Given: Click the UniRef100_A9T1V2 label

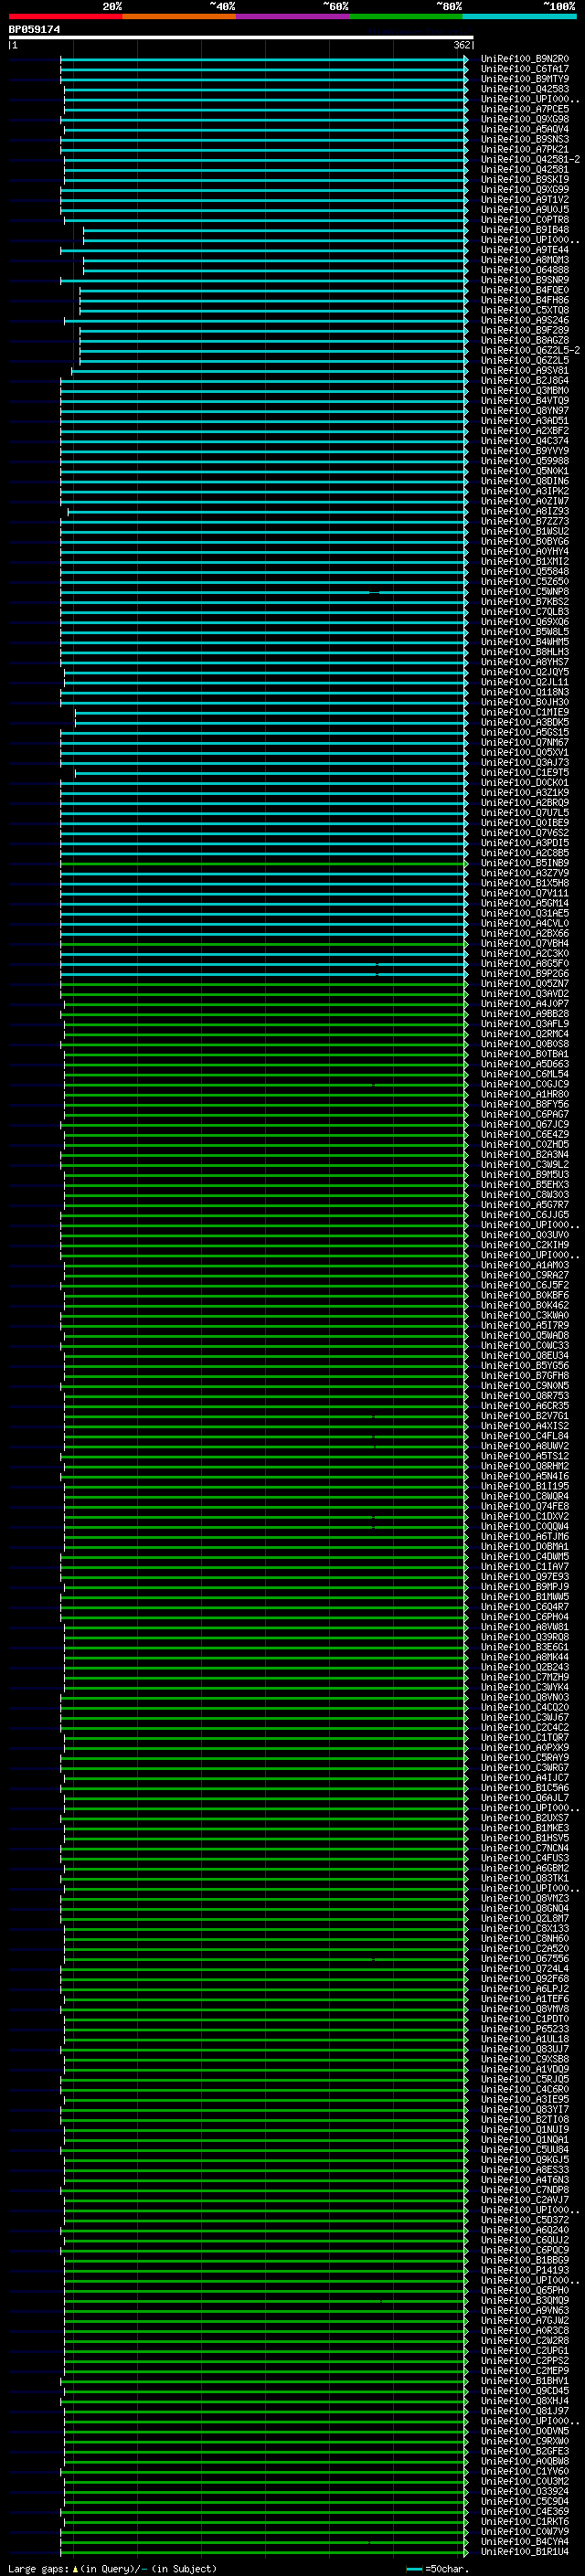Looking at the screenshot, I should 524,200.
